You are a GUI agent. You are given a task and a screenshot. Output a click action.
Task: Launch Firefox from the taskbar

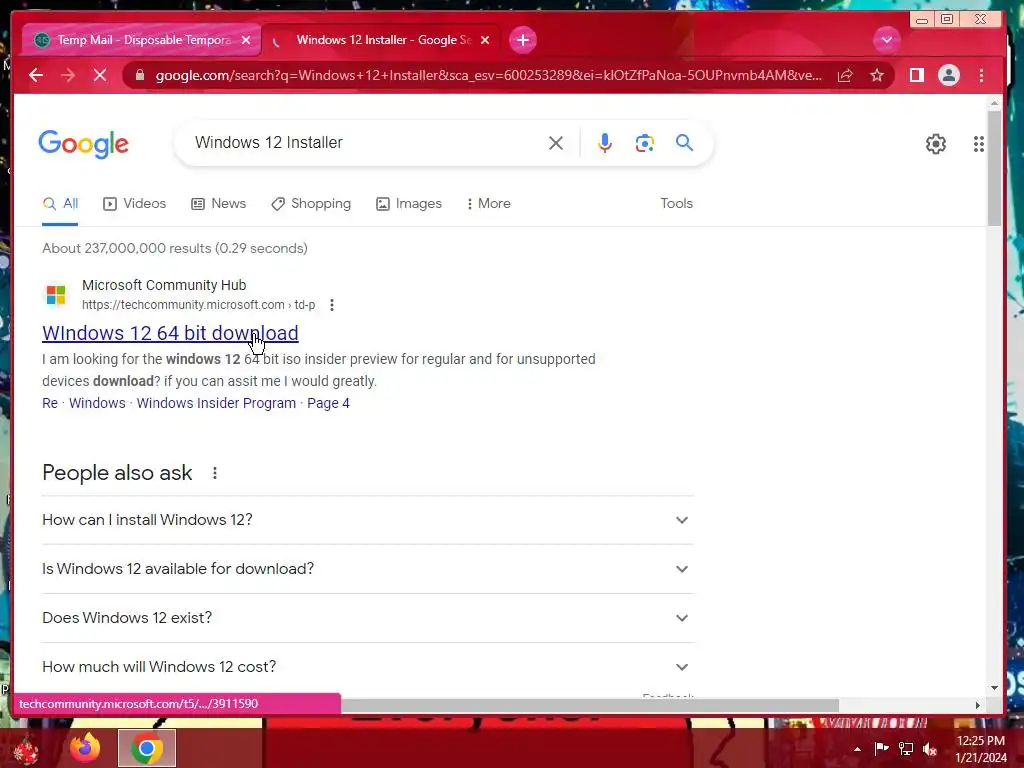click(85, 748)
